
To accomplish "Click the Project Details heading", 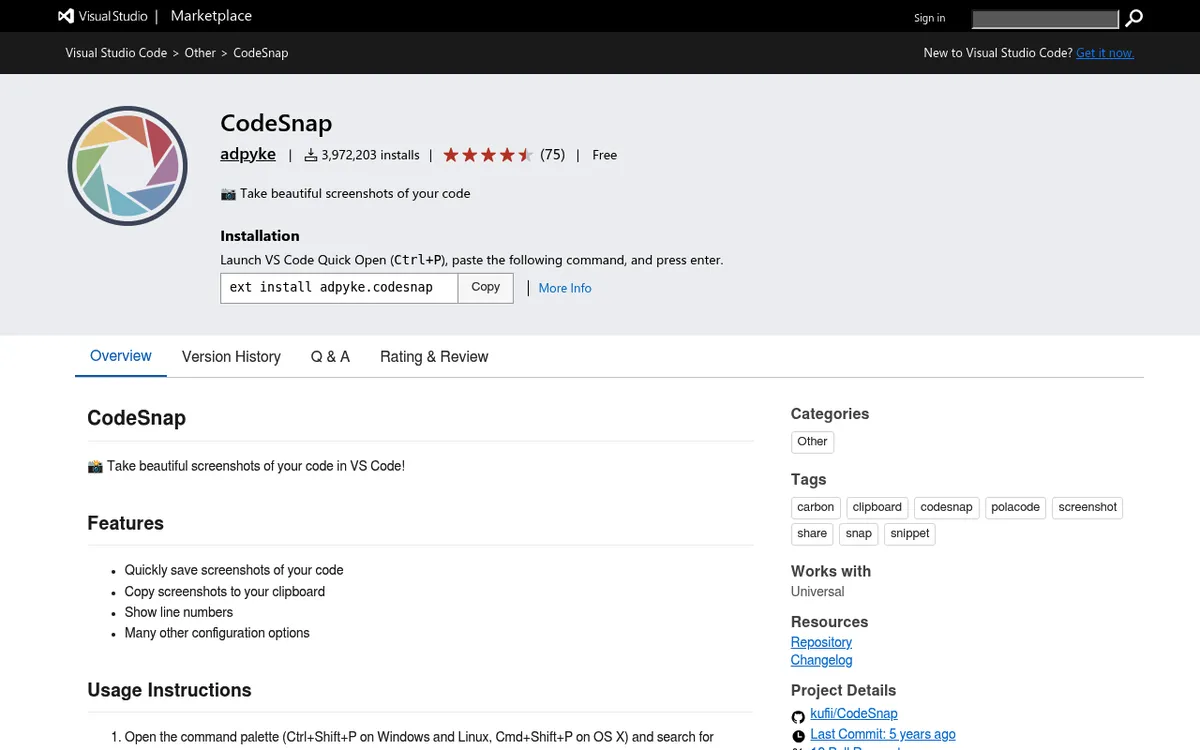I will (x=843, y=690).
